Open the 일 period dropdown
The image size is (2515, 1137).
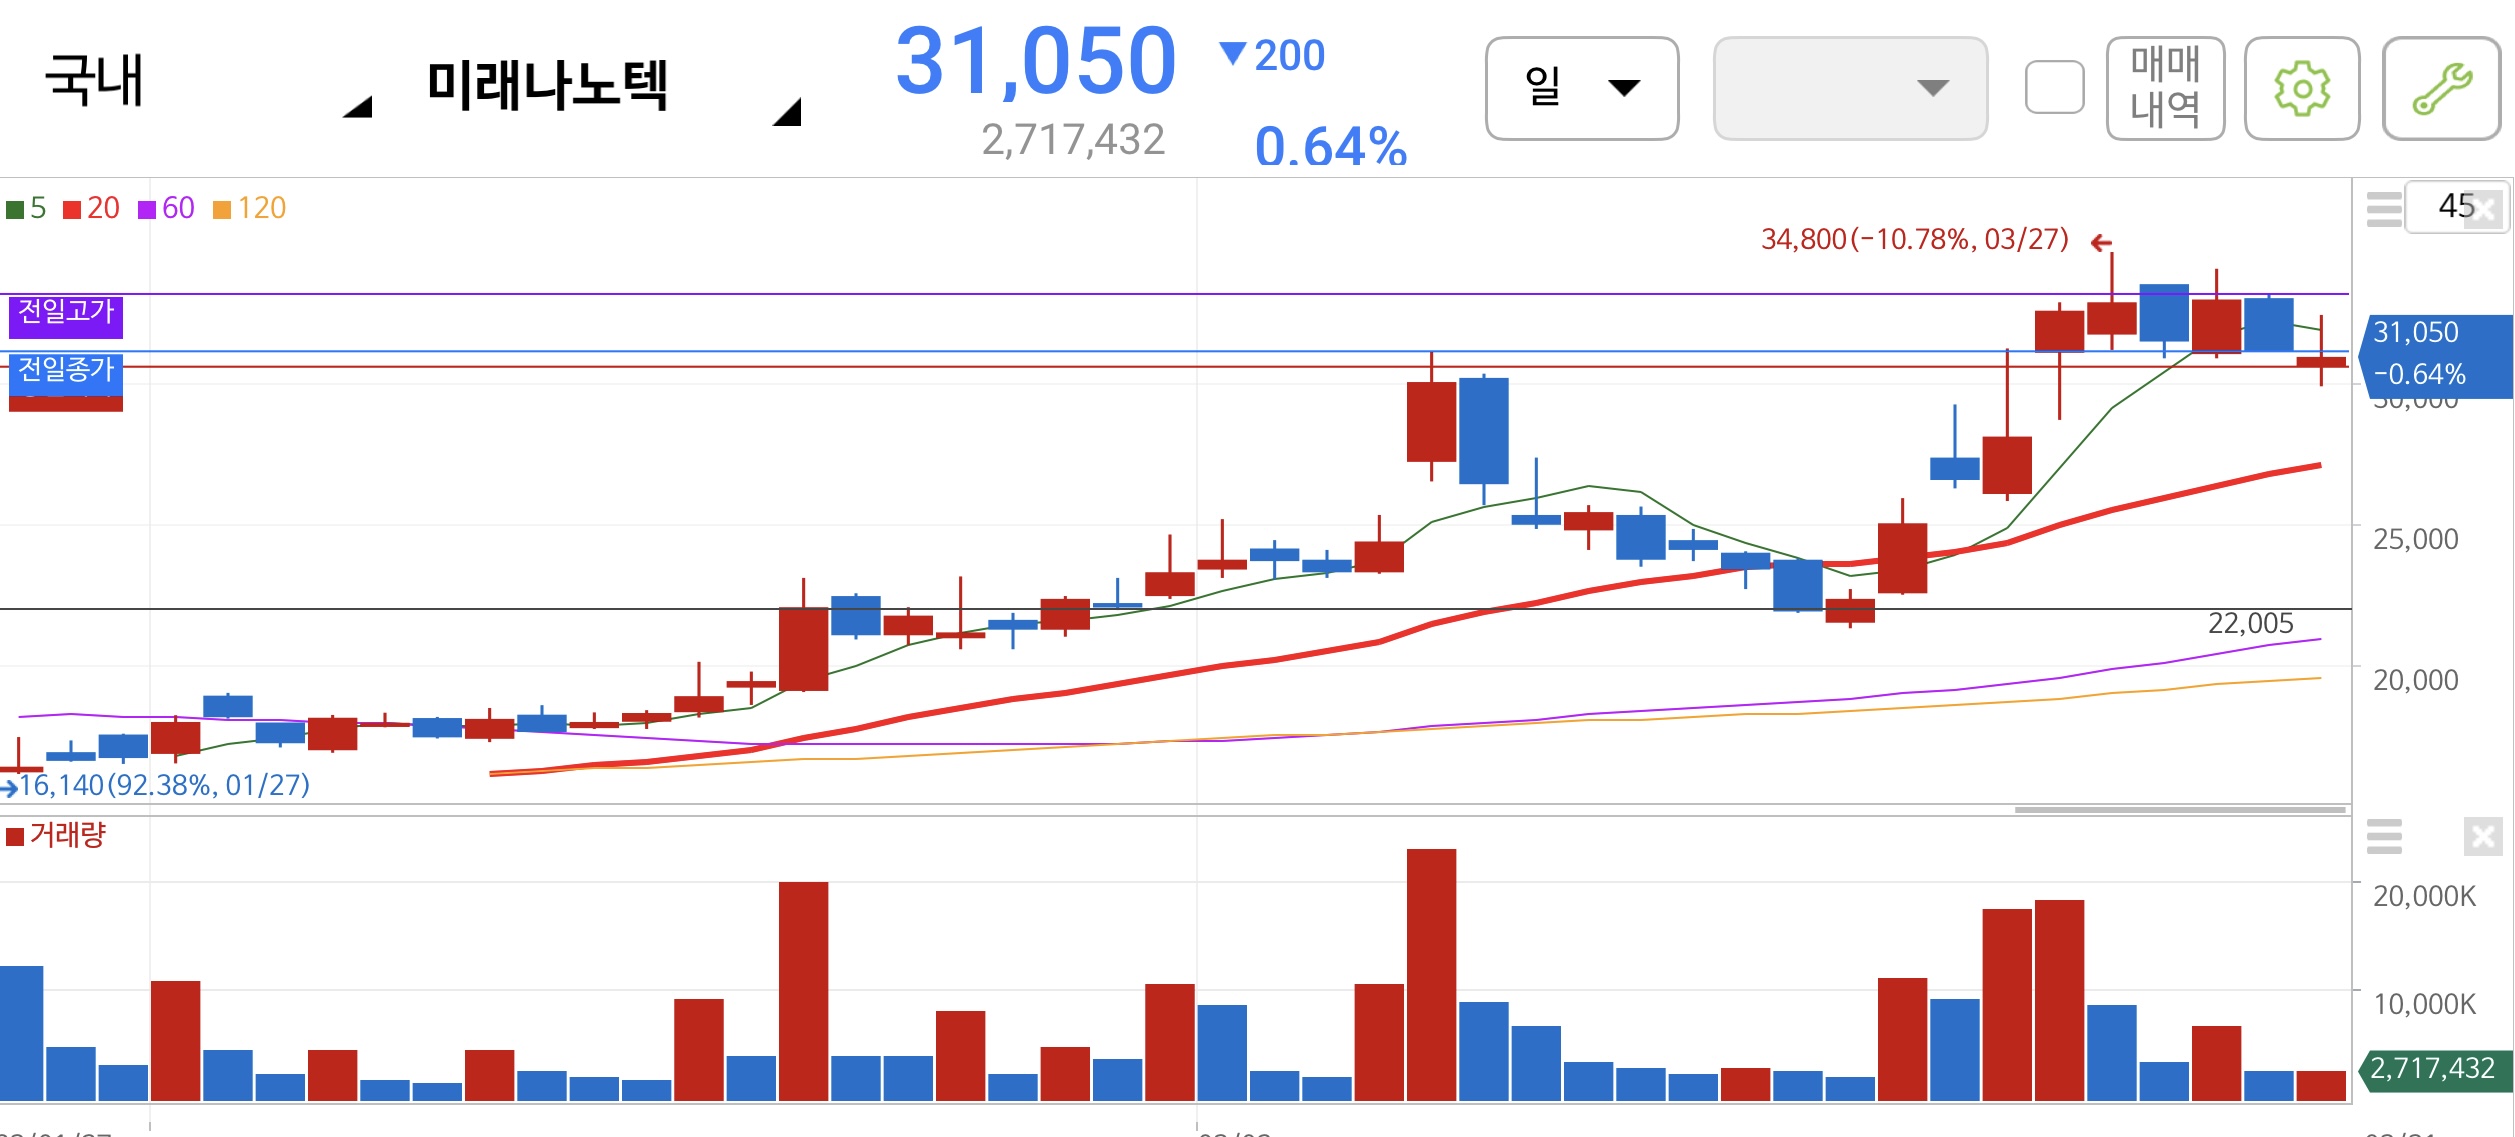(1581, 88)
